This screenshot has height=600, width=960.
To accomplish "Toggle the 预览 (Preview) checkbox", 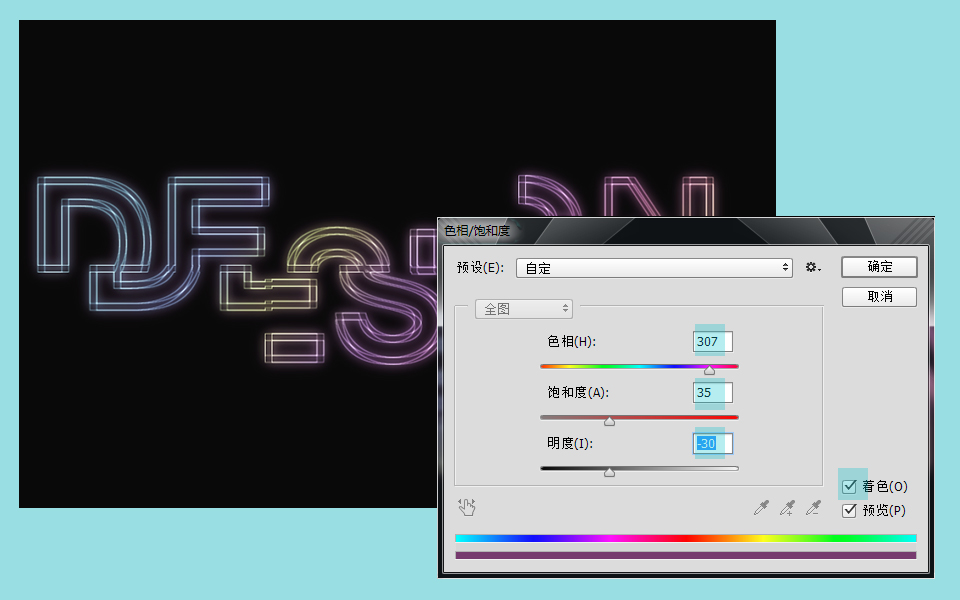I will (849, 511).
